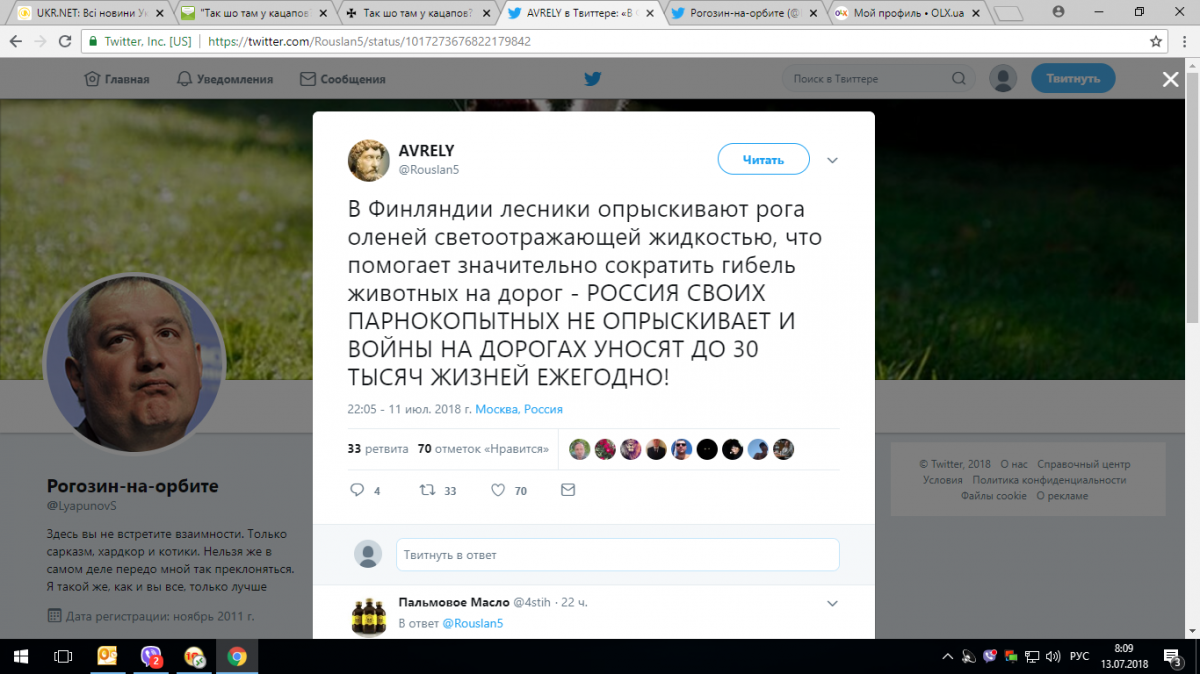Click the reply speech bubble icon
This screenshot has height=674, width=1200.
click(357, 491)
